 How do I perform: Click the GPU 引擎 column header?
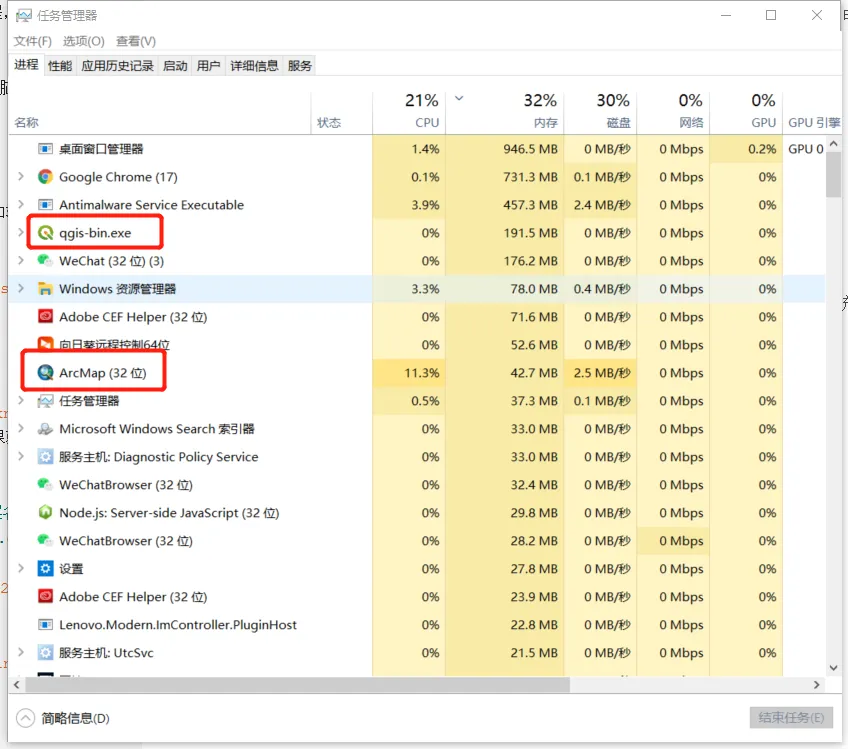click(812, 112)
